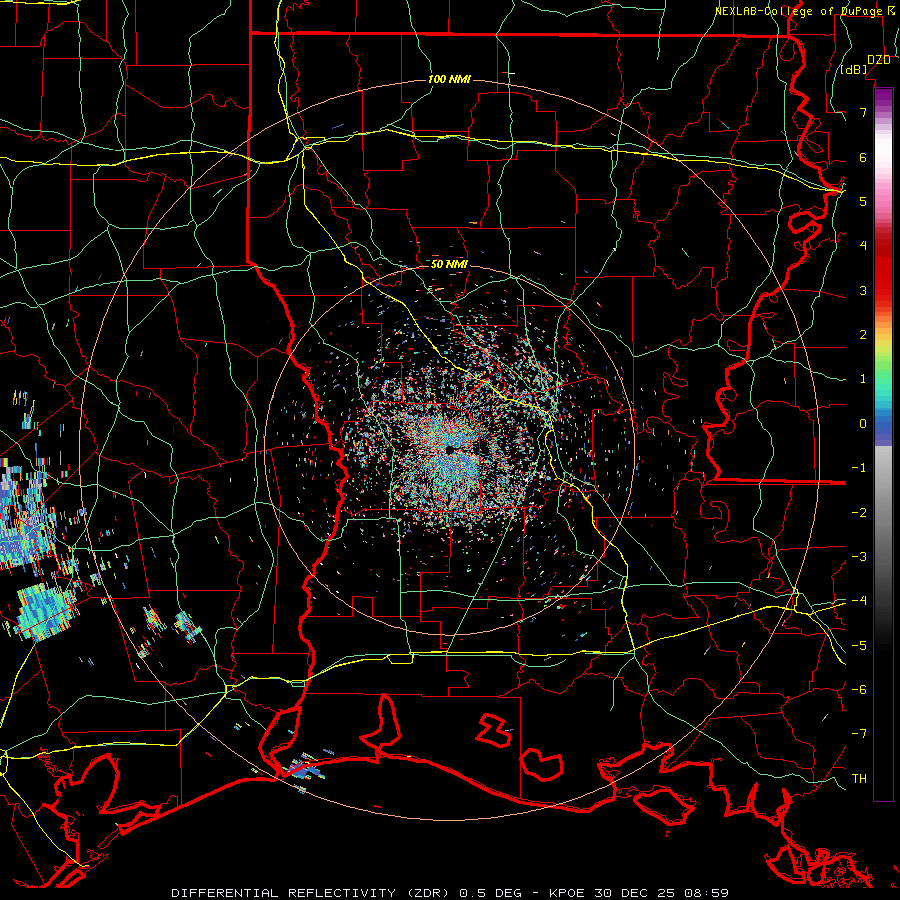Screen dimensions: 900x900
Task: Click the large cyan echo block in the west
Action: coord(46,611)
